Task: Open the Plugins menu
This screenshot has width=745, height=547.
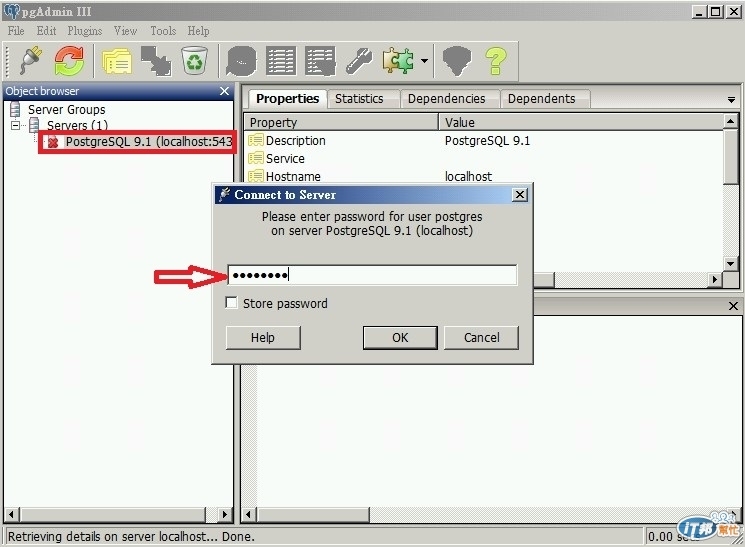Action: 85,31
